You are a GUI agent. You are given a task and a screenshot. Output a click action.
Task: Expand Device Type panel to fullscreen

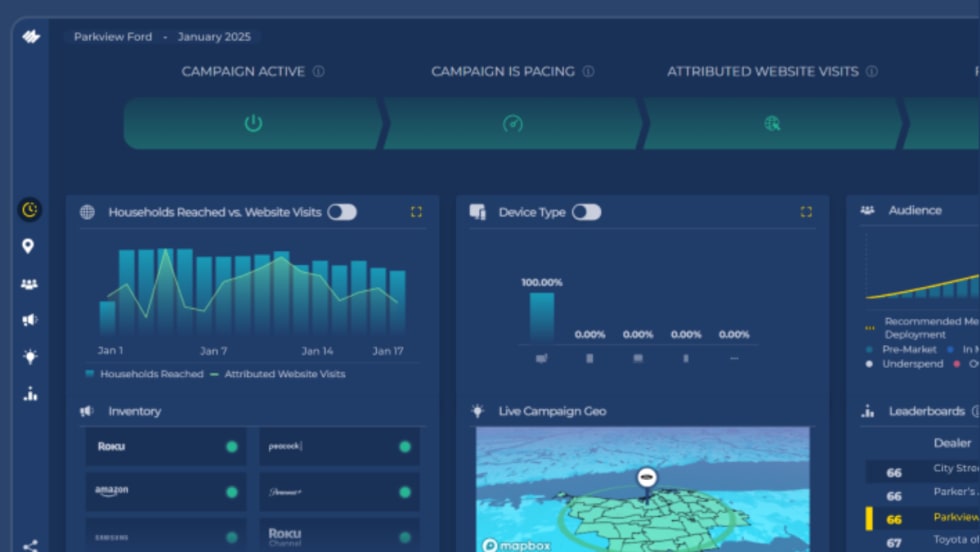(806, 212)
